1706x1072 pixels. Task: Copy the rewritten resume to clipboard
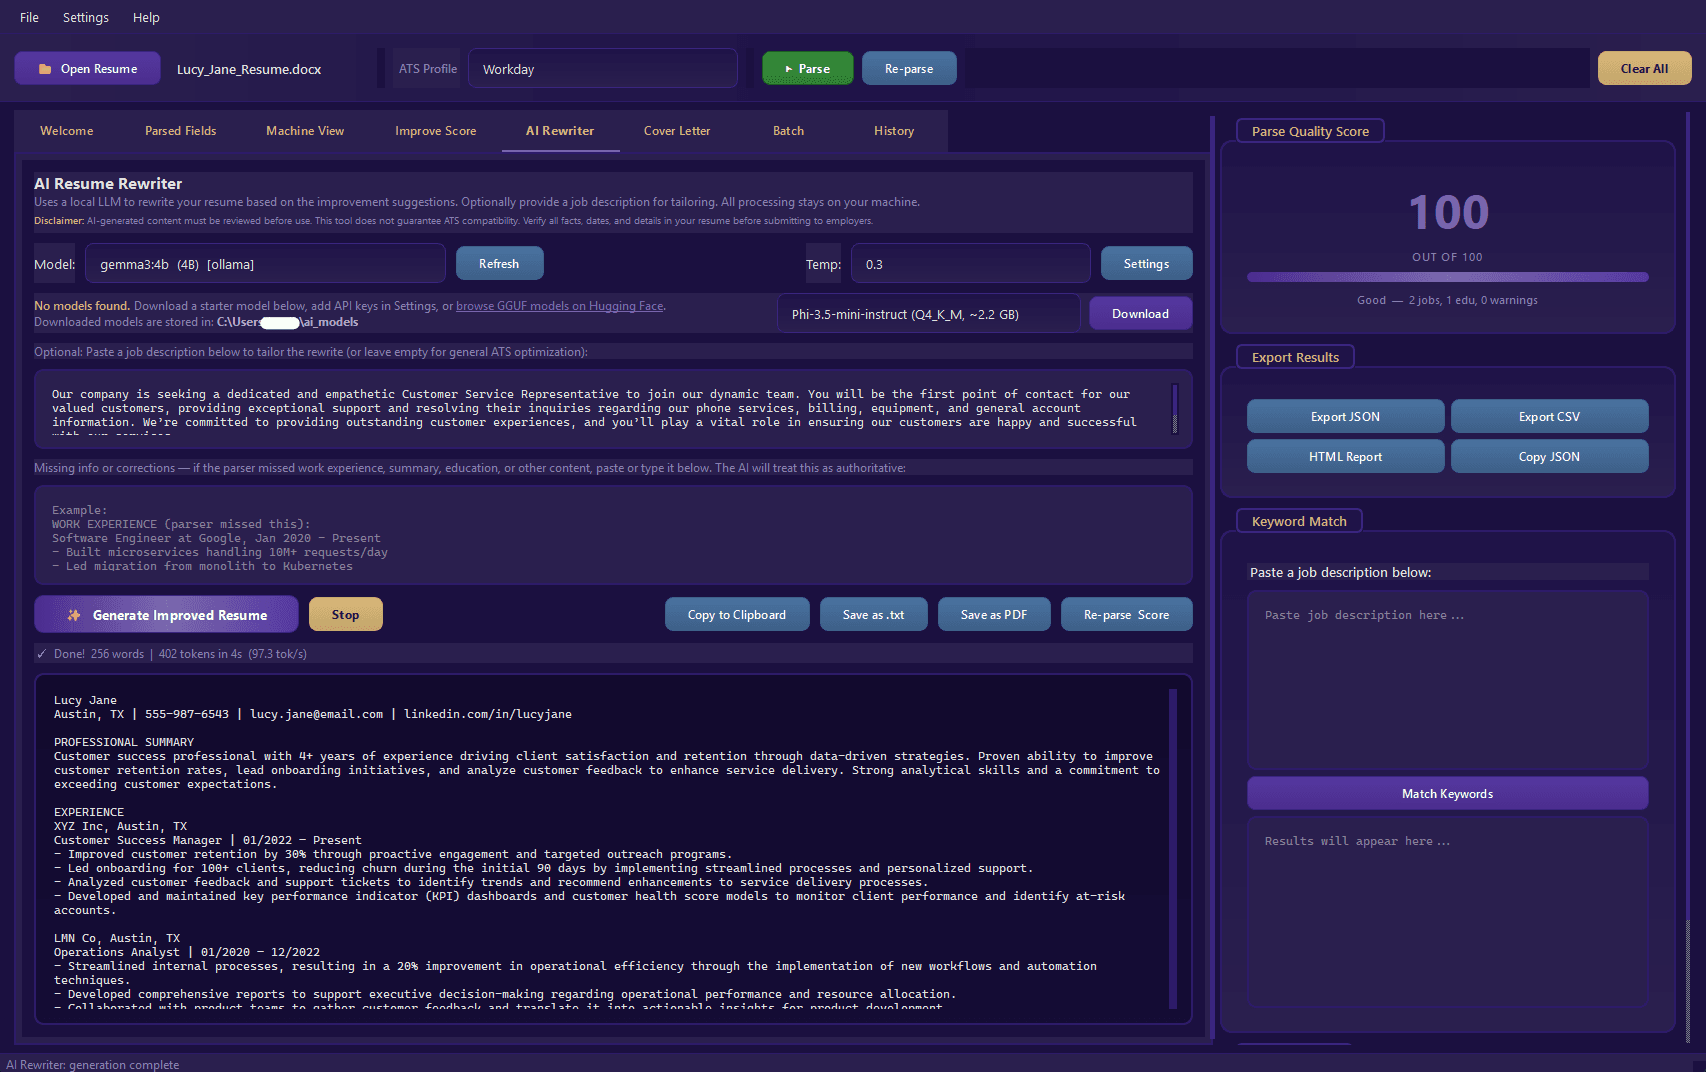(x=737, y=615)
